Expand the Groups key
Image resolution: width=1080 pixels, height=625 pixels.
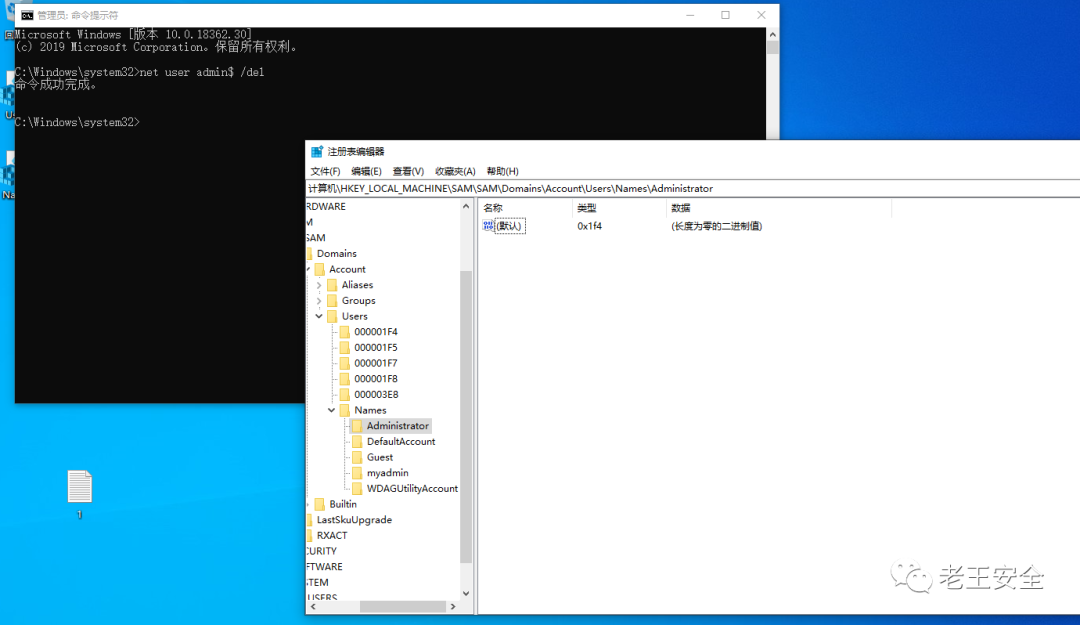319,300
